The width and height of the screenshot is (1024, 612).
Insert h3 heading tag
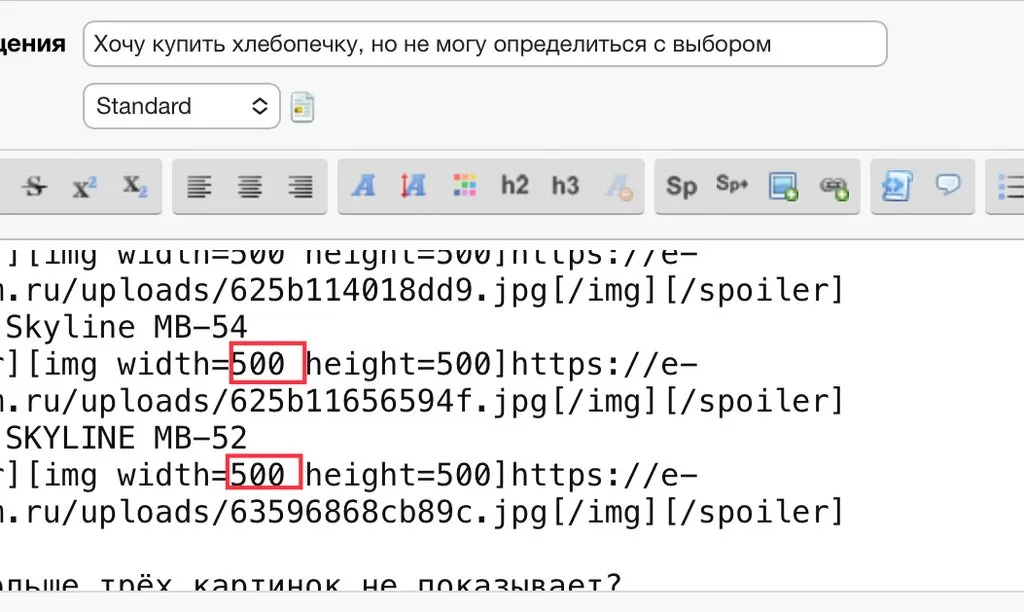565,186
